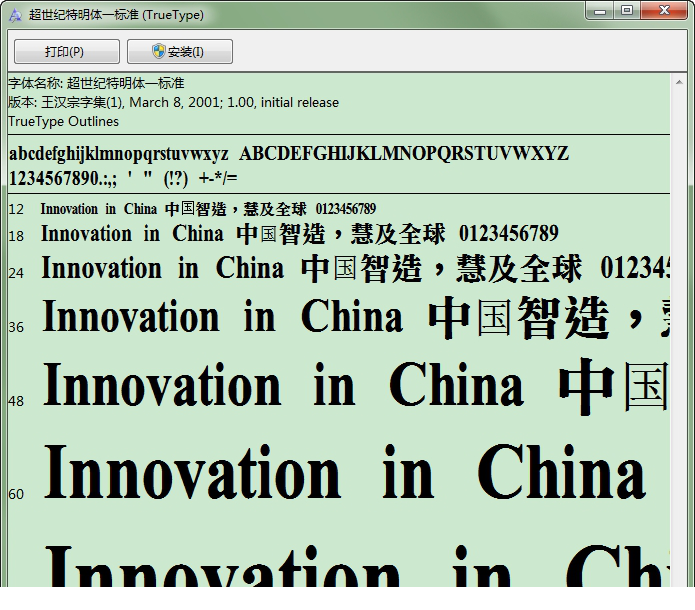The image size is (695, 610).
Task: Click the 48-point Innovation in China sample line
Action: (x=355, y=385)
